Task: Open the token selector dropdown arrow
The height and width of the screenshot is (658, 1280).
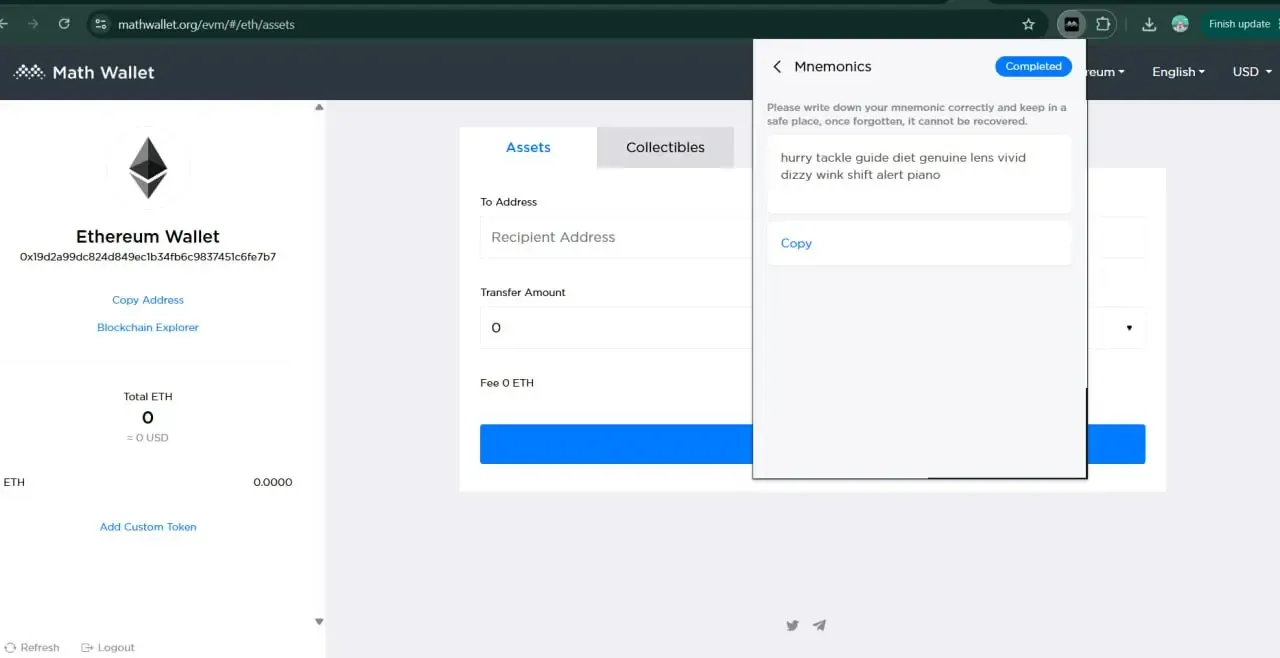Action: 1129,328
